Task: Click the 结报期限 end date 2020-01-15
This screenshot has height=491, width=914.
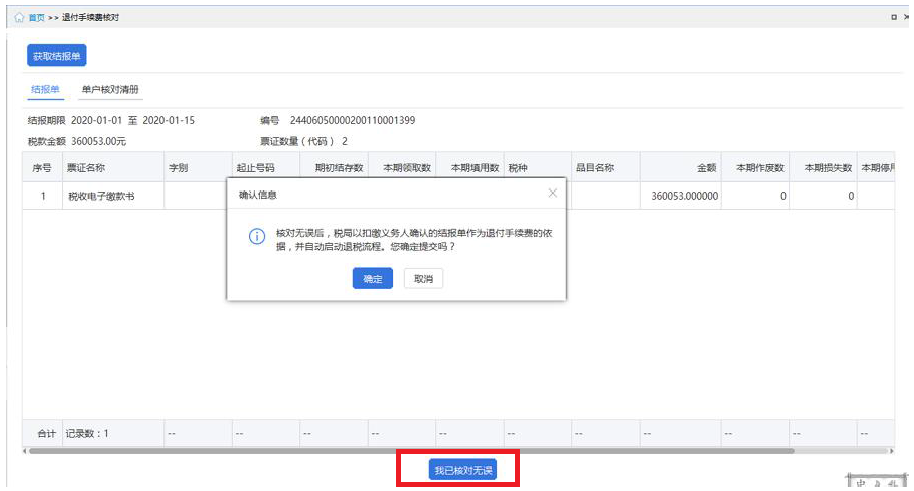Action: coord(168,120)
